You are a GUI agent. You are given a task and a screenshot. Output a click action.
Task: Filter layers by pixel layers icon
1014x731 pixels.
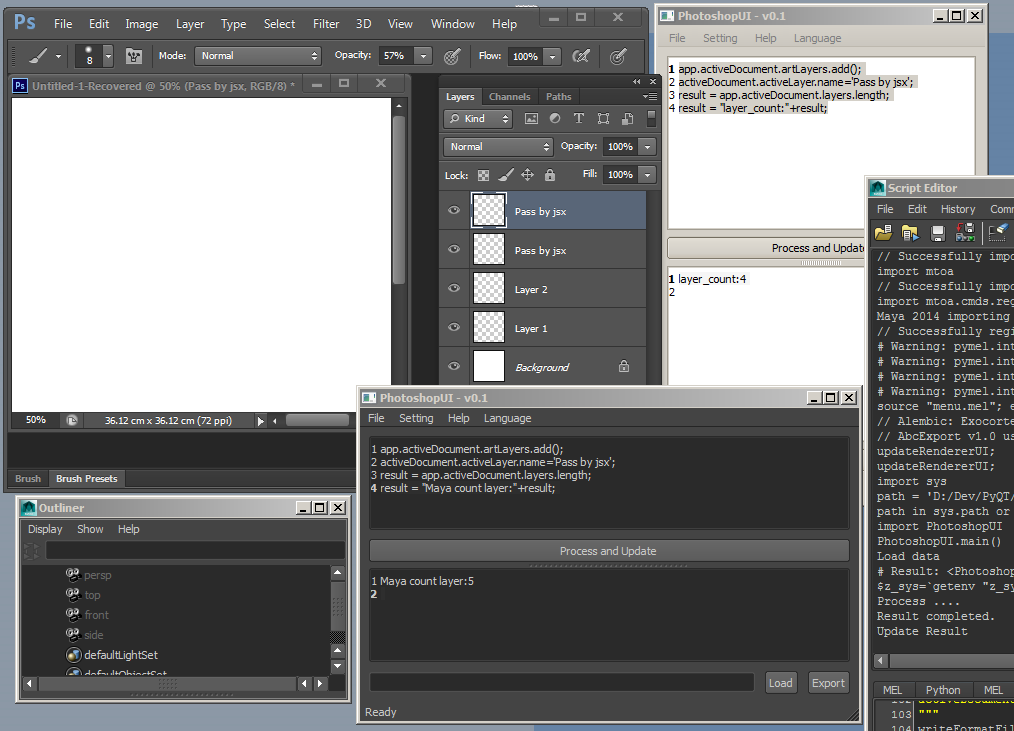pos(531,118)
